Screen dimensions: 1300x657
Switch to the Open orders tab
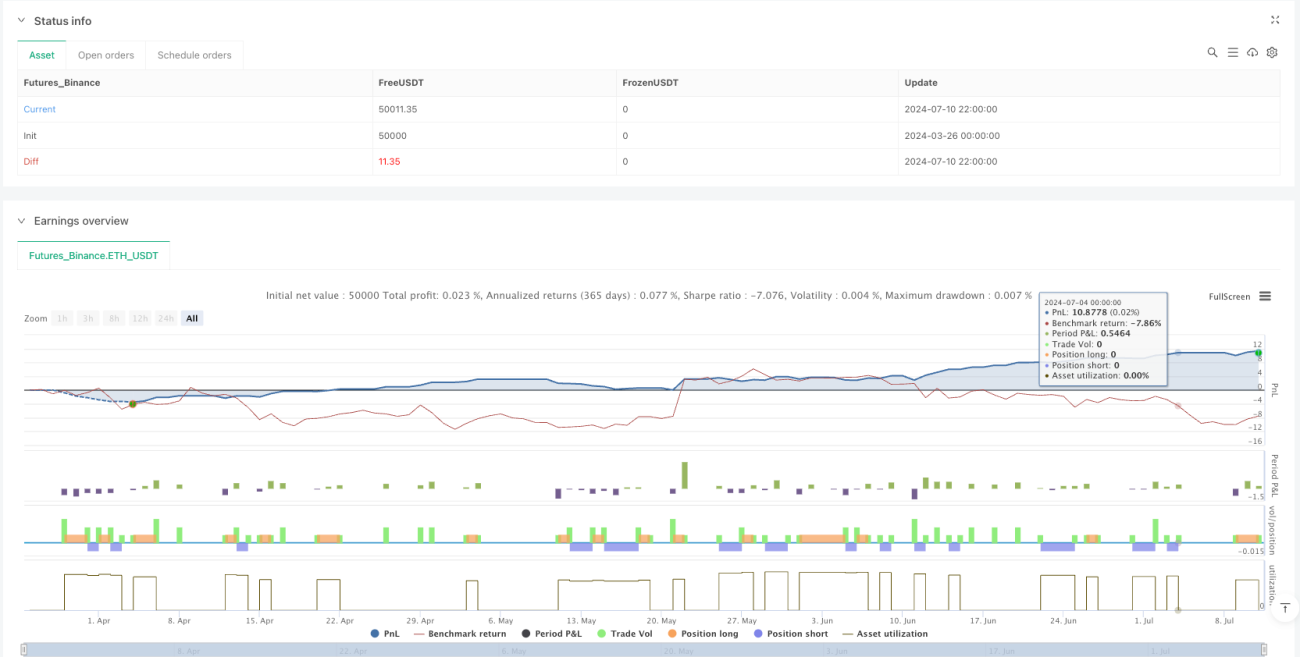pyautogui.click(x=106, y=55)
